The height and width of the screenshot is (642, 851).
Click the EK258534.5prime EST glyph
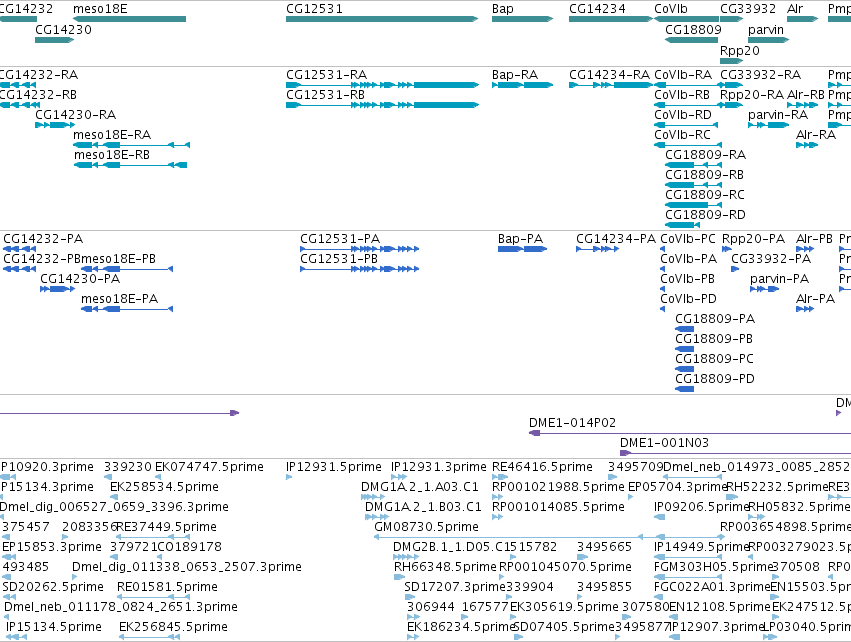[x=113, y=497]
